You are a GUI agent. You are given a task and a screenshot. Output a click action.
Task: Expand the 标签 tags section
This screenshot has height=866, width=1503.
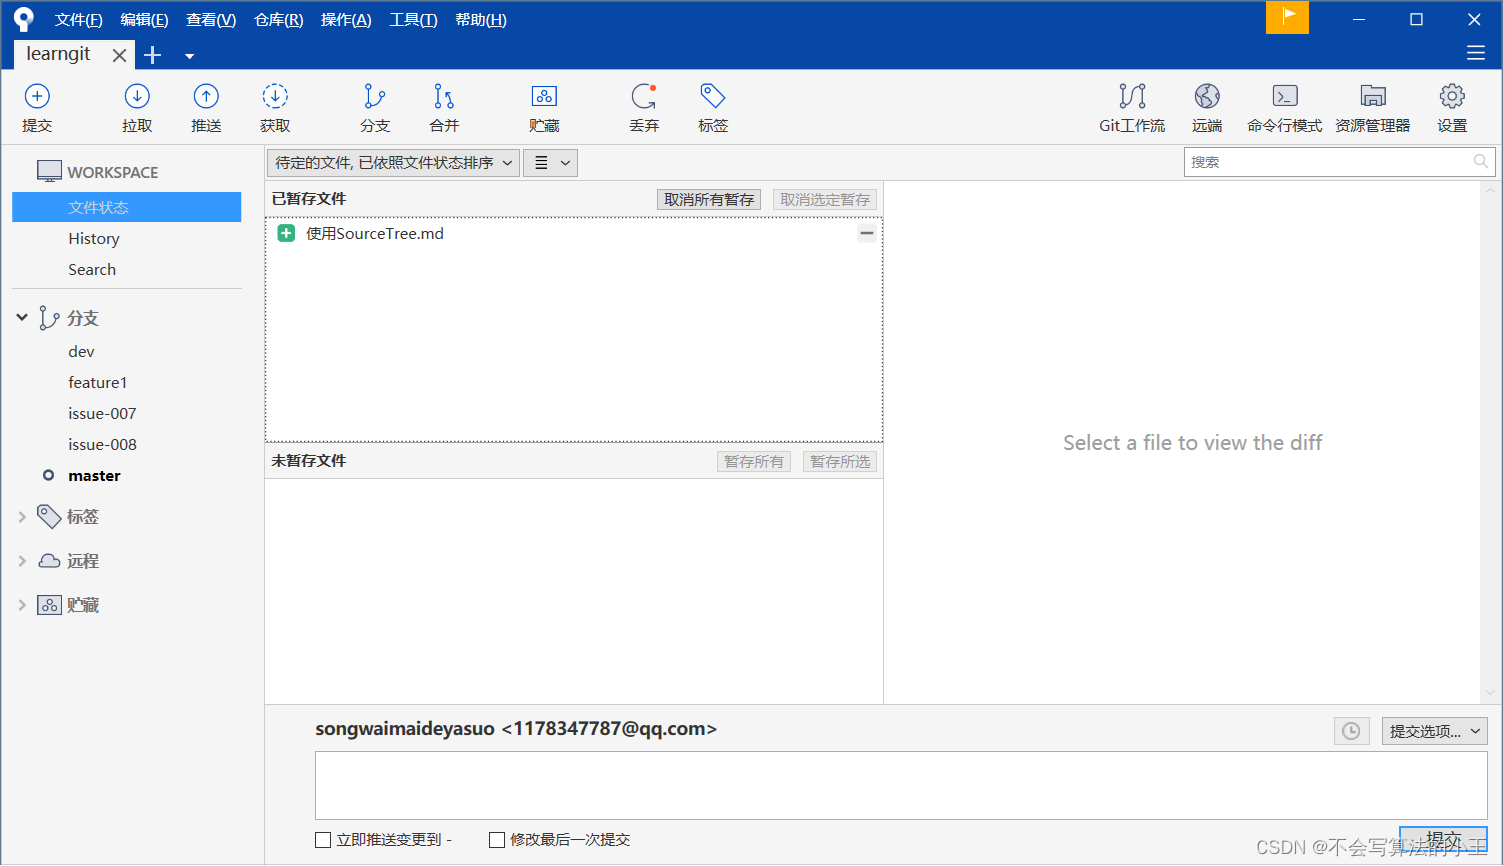(x=22, y=517)
